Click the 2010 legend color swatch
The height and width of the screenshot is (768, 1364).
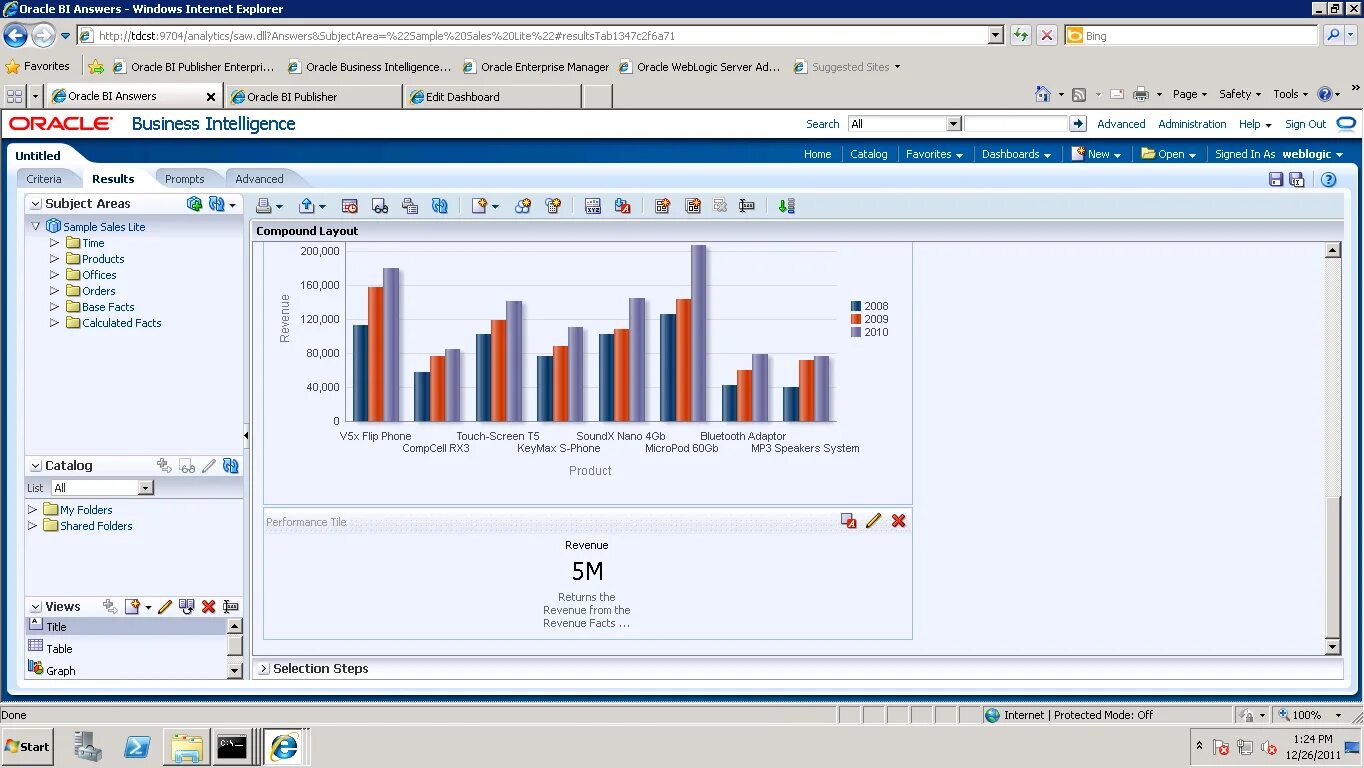pos(856,332)
